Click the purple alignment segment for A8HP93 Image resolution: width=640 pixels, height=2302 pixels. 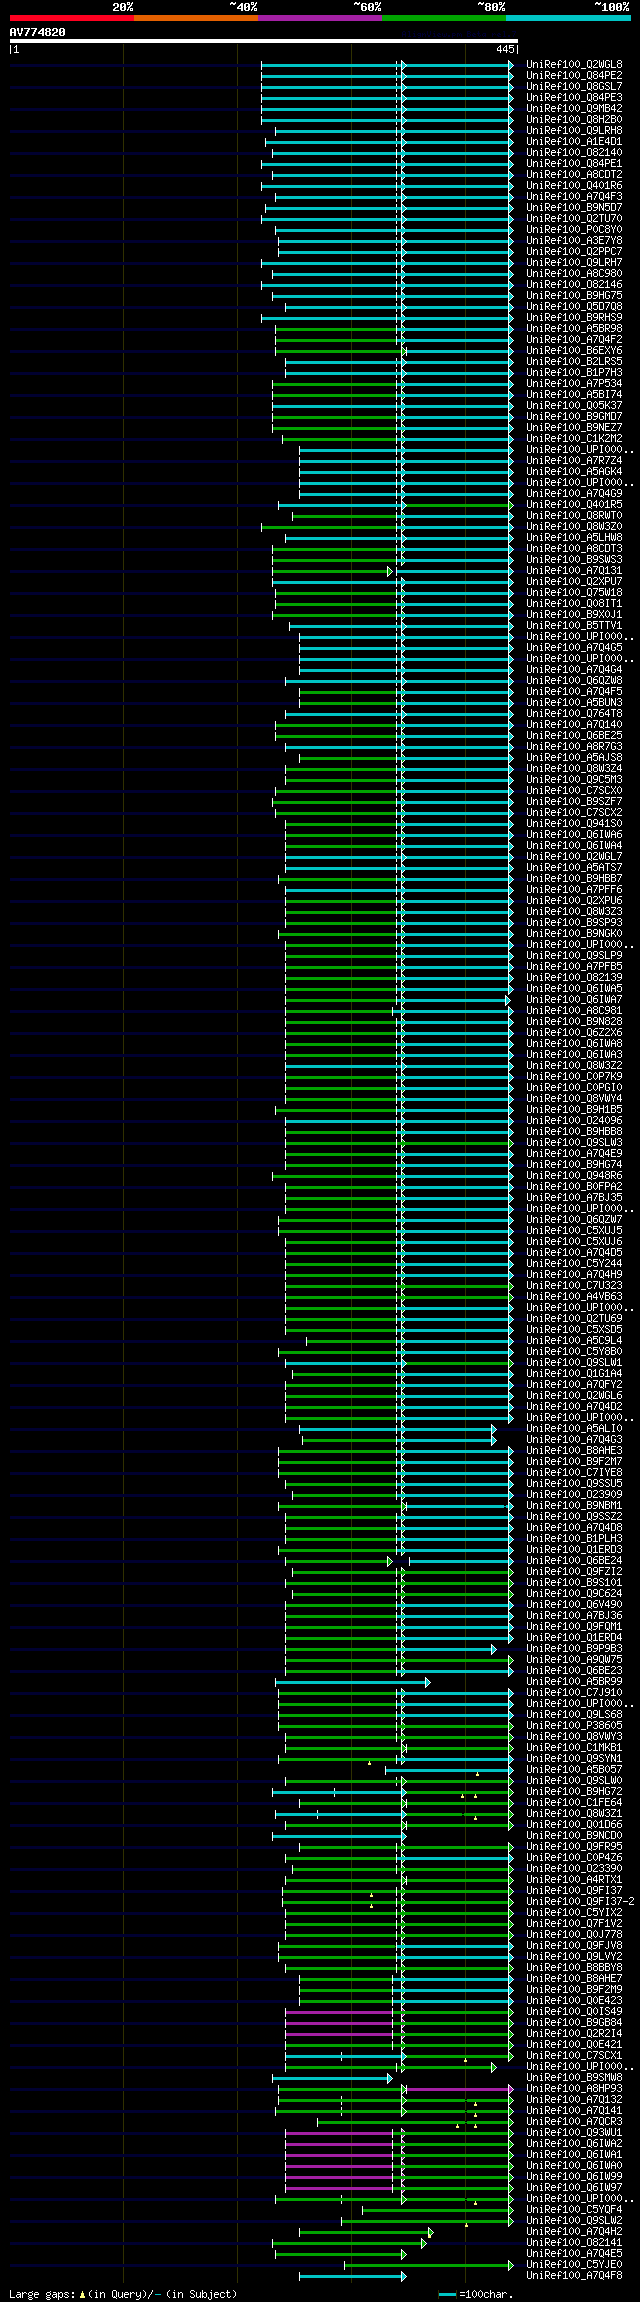(459, 2089)
